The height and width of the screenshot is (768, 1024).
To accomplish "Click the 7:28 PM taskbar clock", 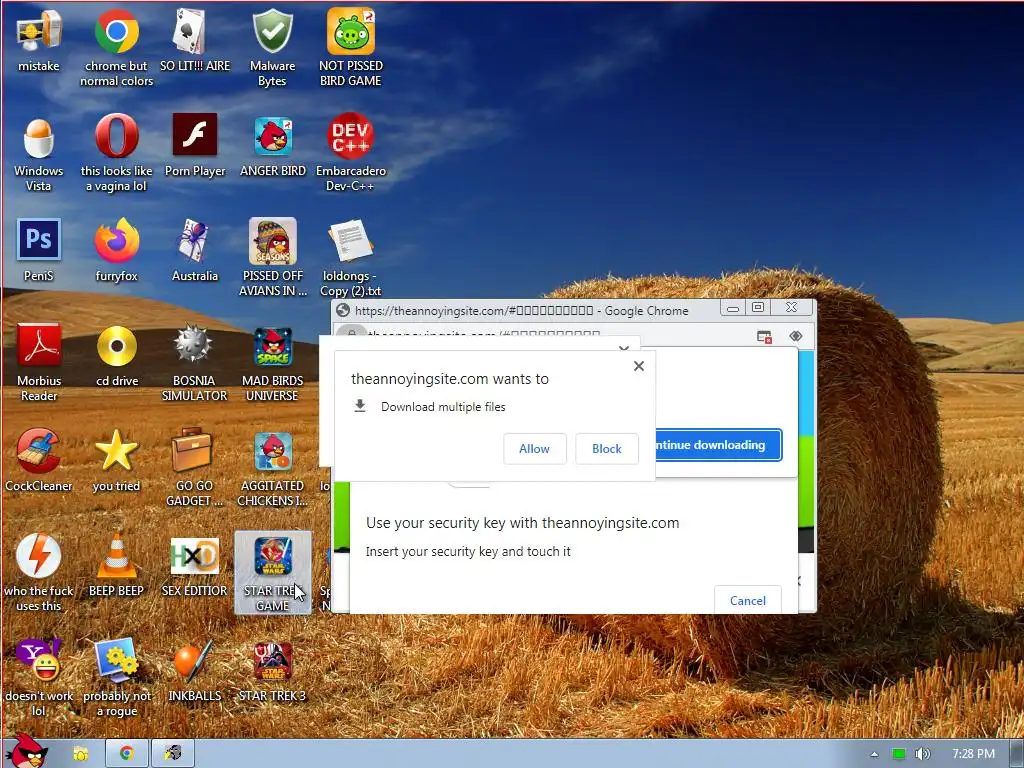I will pos(974,754).
